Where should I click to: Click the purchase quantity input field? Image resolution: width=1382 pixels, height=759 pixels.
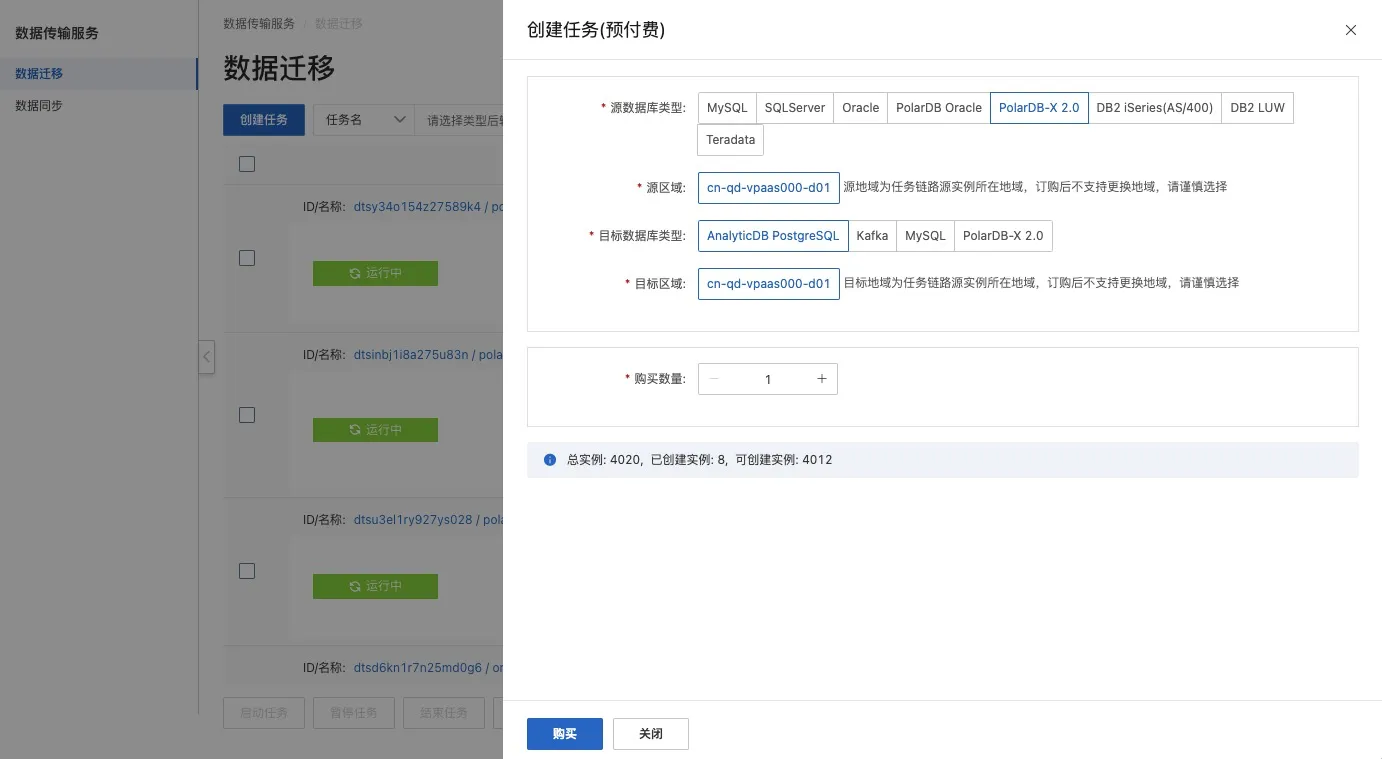(x=768, y=379)
